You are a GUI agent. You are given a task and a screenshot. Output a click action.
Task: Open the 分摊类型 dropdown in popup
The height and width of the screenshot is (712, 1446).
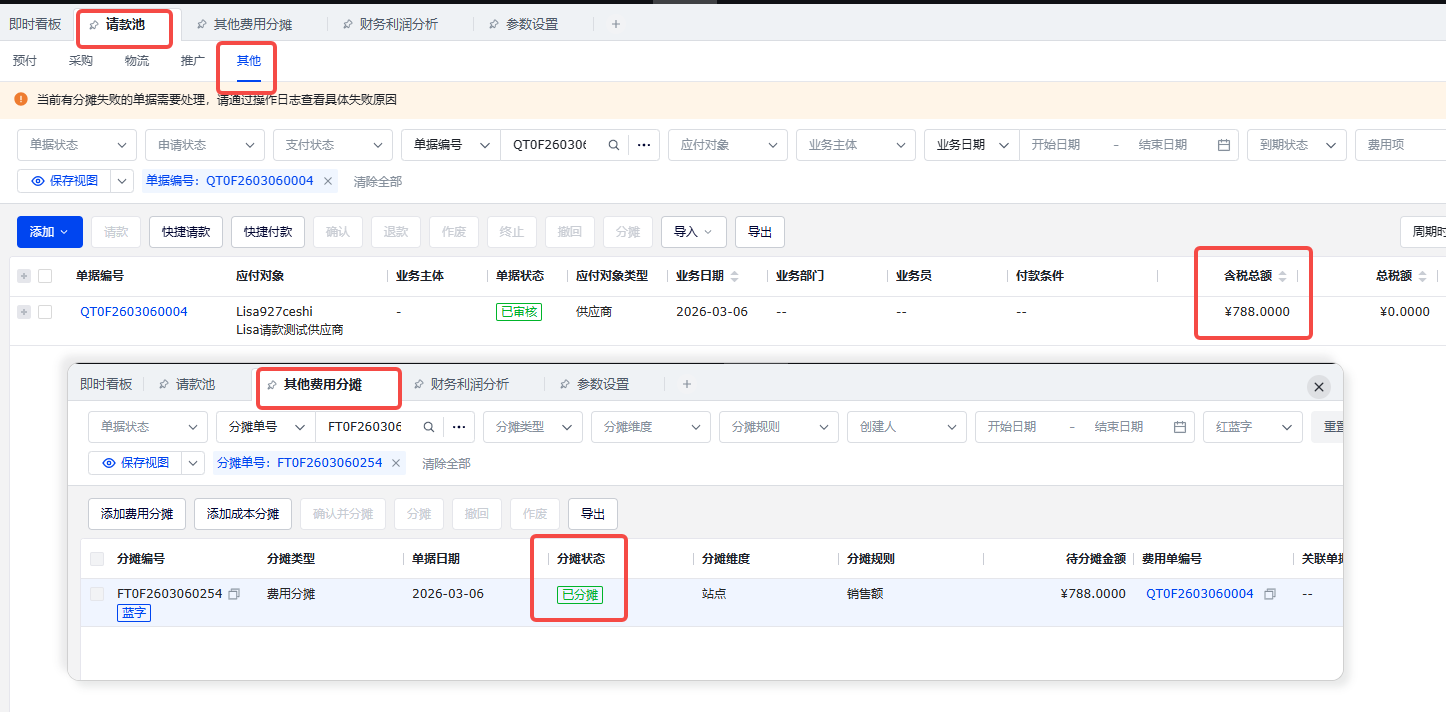point(533,427)
